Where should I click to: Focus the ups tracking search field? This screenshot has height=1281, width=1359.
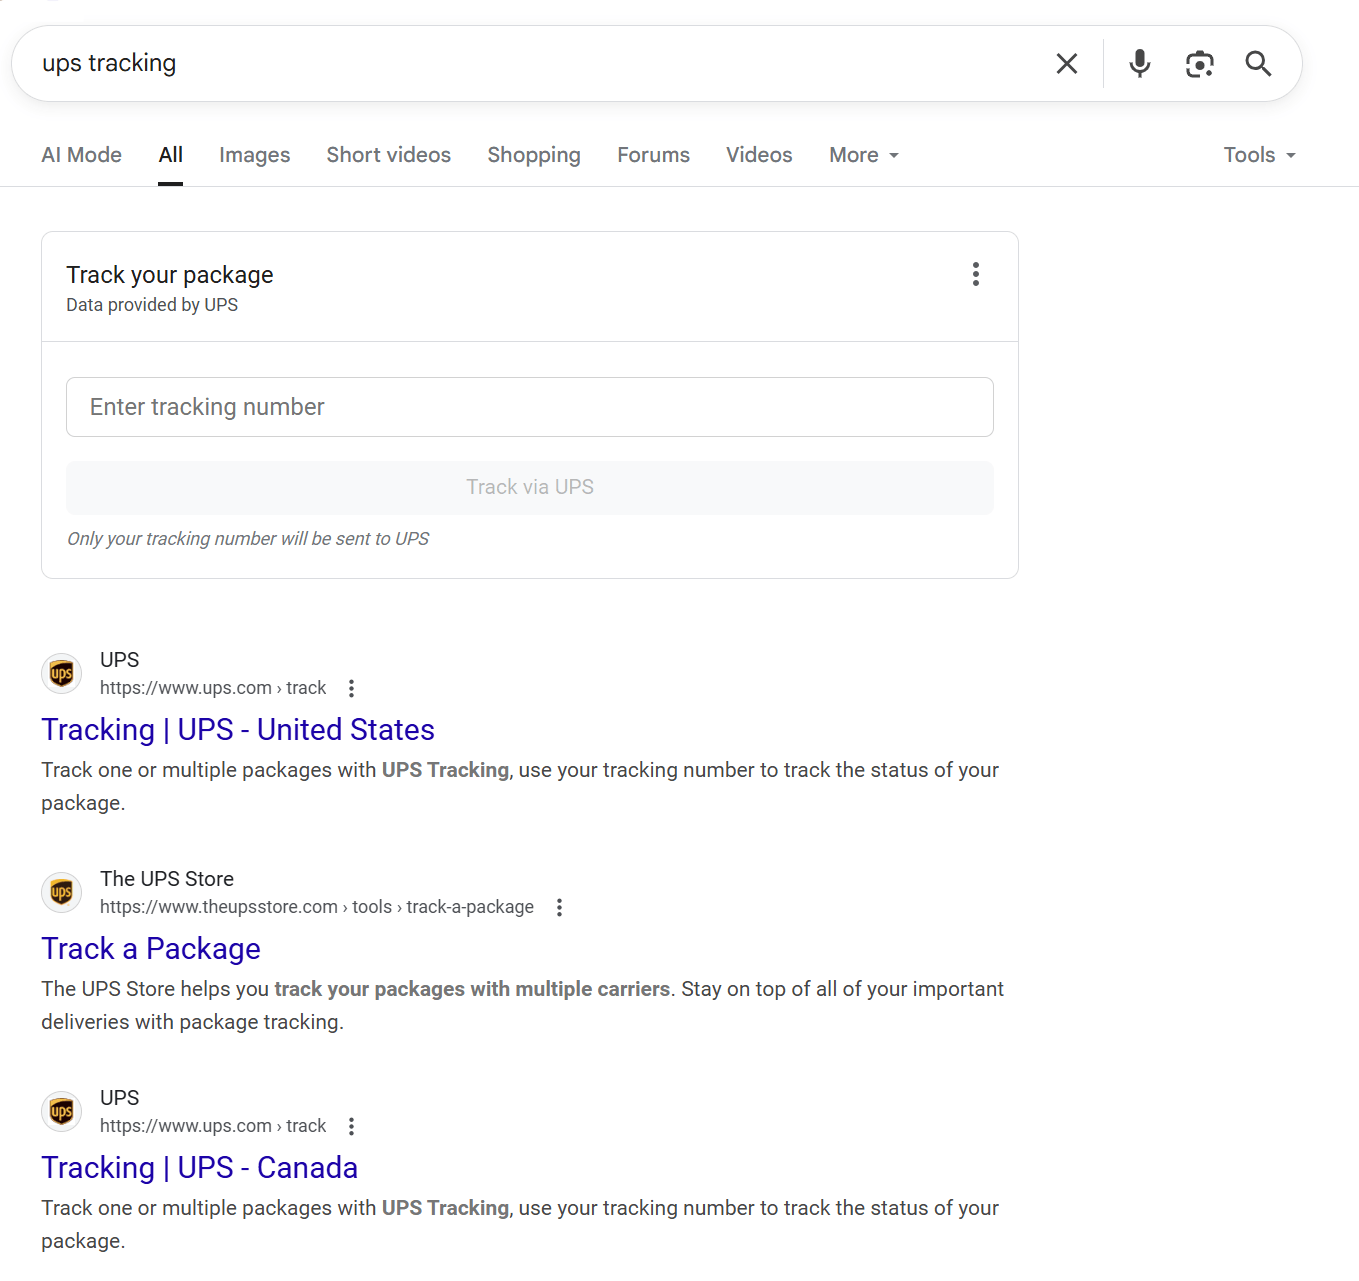(x=540, y=64)
